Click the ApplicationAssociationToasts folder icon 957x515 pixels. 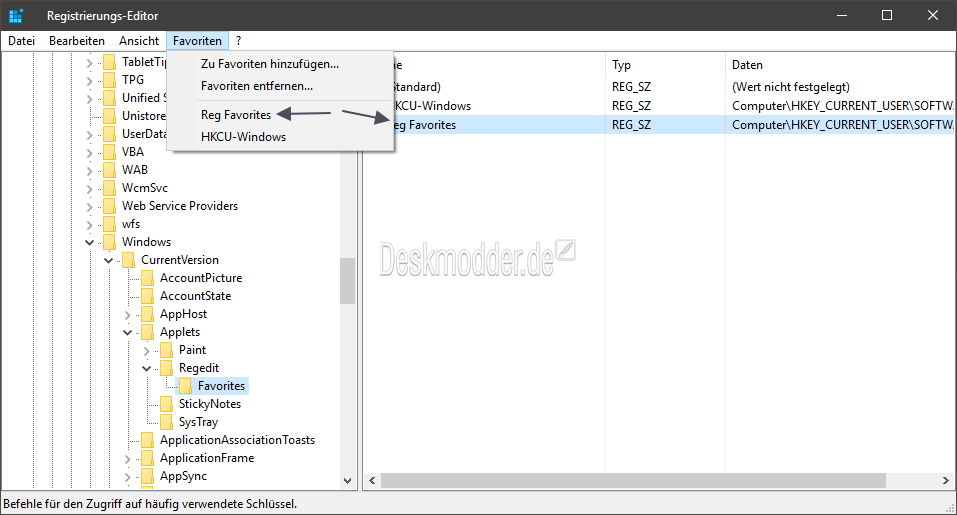pos(147,440)
